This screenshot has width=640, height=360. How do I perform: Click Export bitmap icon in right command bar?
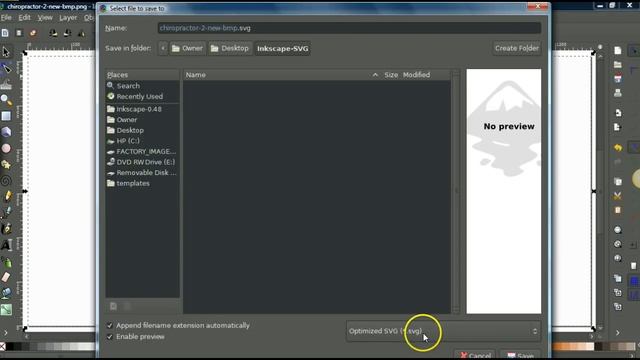click(x=618, y=127)
